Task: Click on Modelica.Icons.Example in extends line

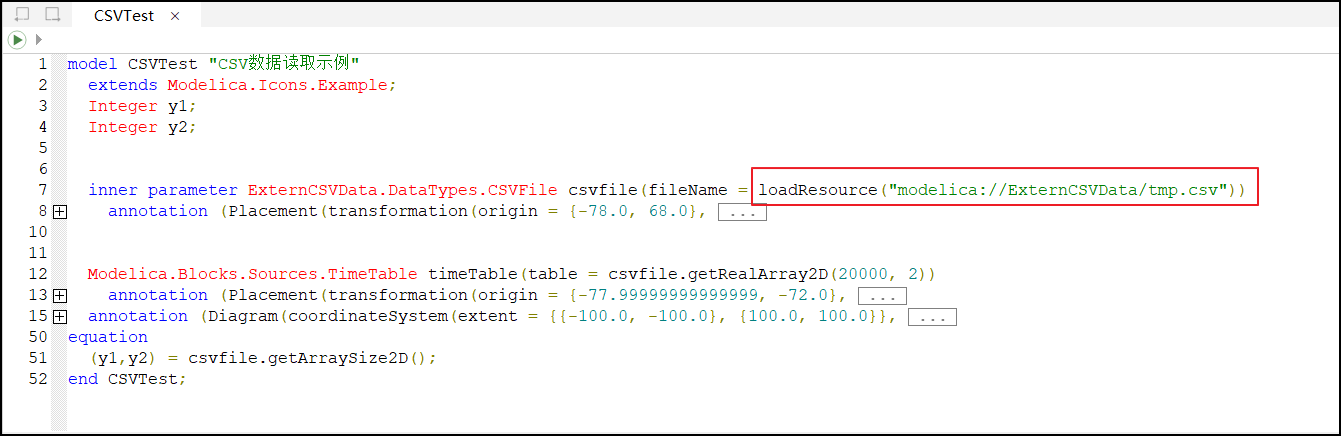Action: pos(281,85)
